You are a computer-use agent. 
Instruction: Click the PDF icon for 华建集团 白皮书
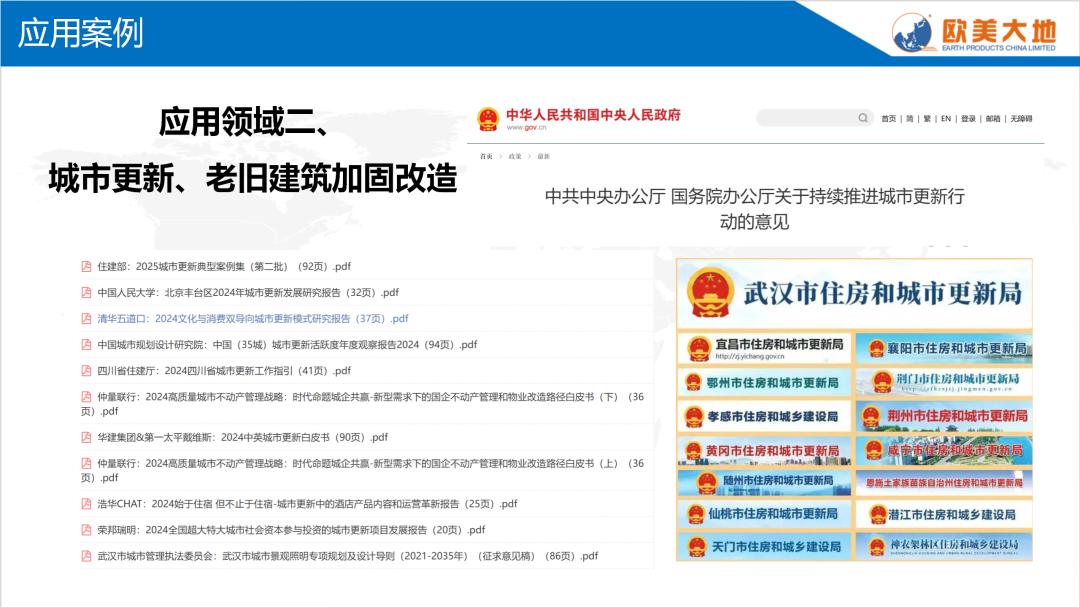click(x=87, y=437)
